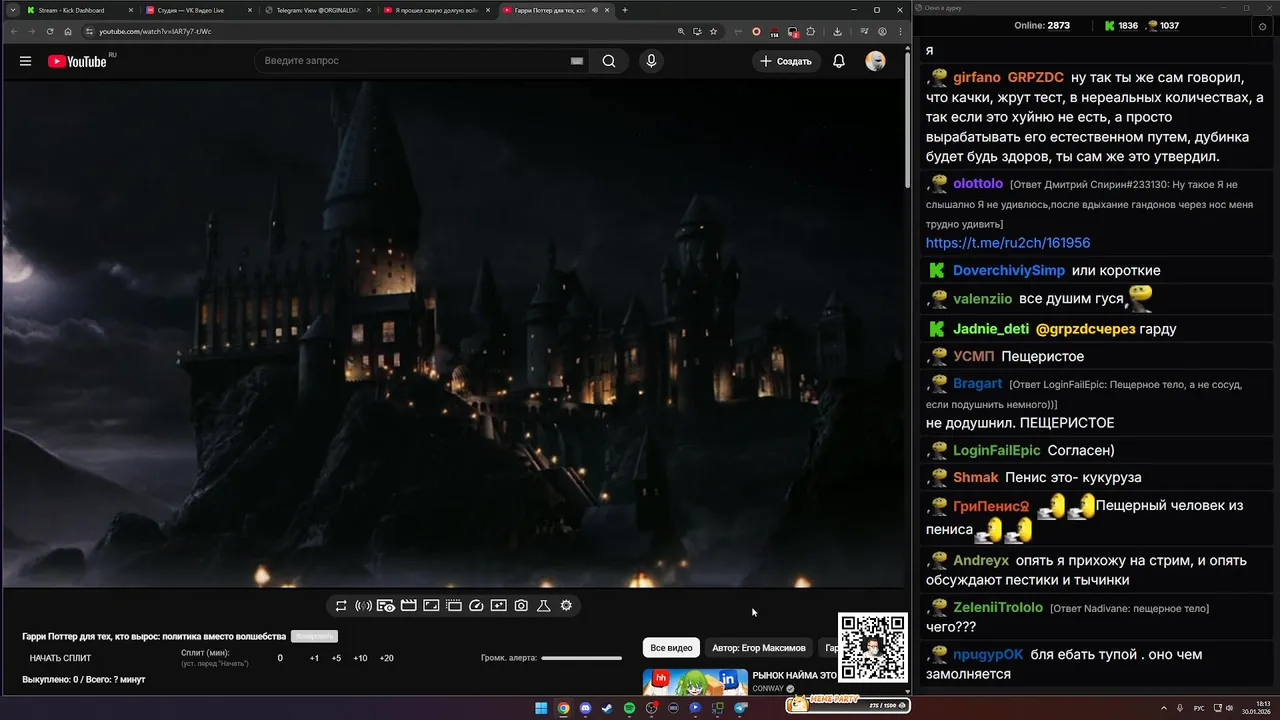Image resolution: width=1280 pixels, height=720 pixels.
Task: Open the YouTube account avatar menu
Action: [x=875, y=61]
